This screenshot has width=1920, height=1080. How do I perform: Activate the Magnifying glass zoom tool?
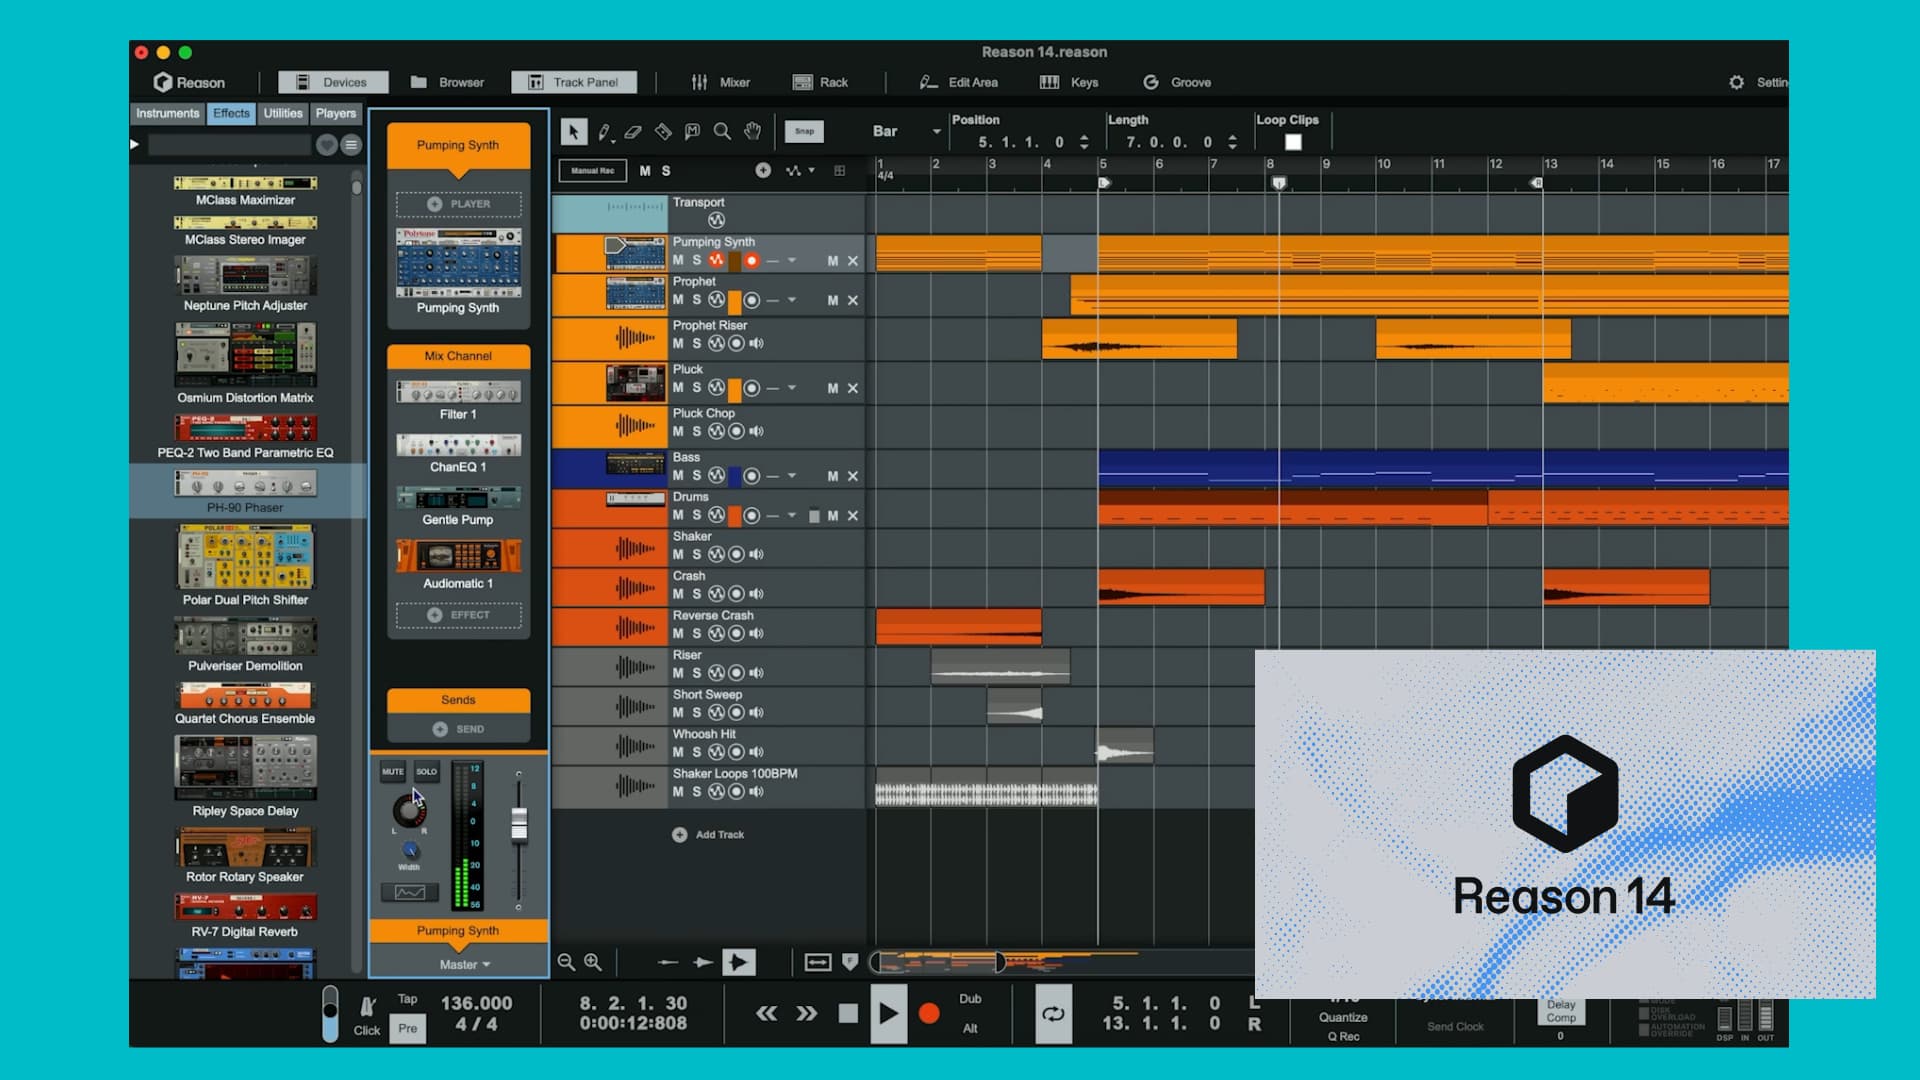(x=722, y=131)
